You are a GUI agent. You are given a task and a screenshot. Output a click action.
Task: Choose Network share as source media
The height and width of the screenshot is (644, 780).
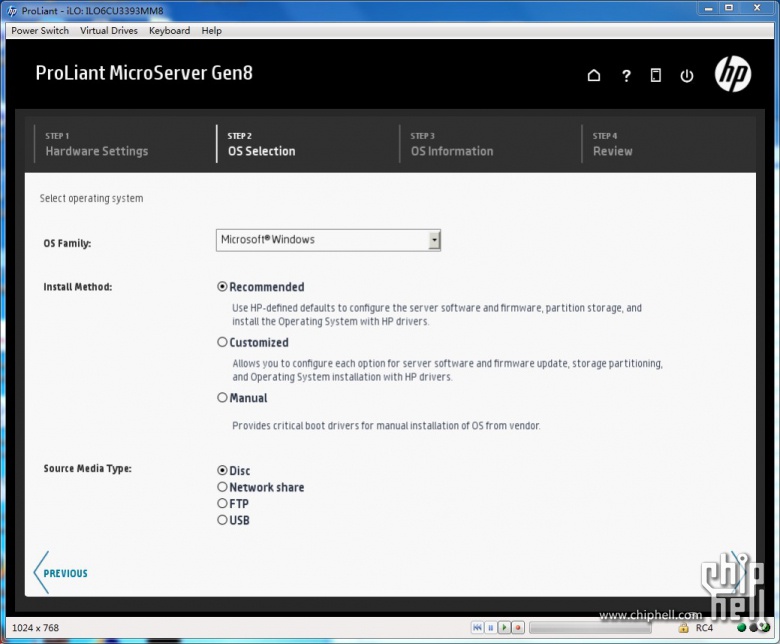[x=222, y=487]
